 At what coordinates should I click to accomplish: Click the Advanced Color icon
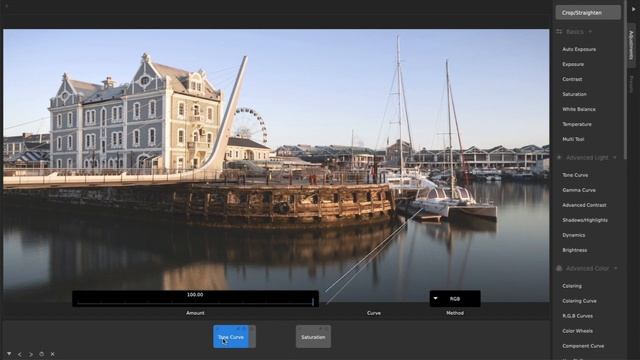[559, 269]
